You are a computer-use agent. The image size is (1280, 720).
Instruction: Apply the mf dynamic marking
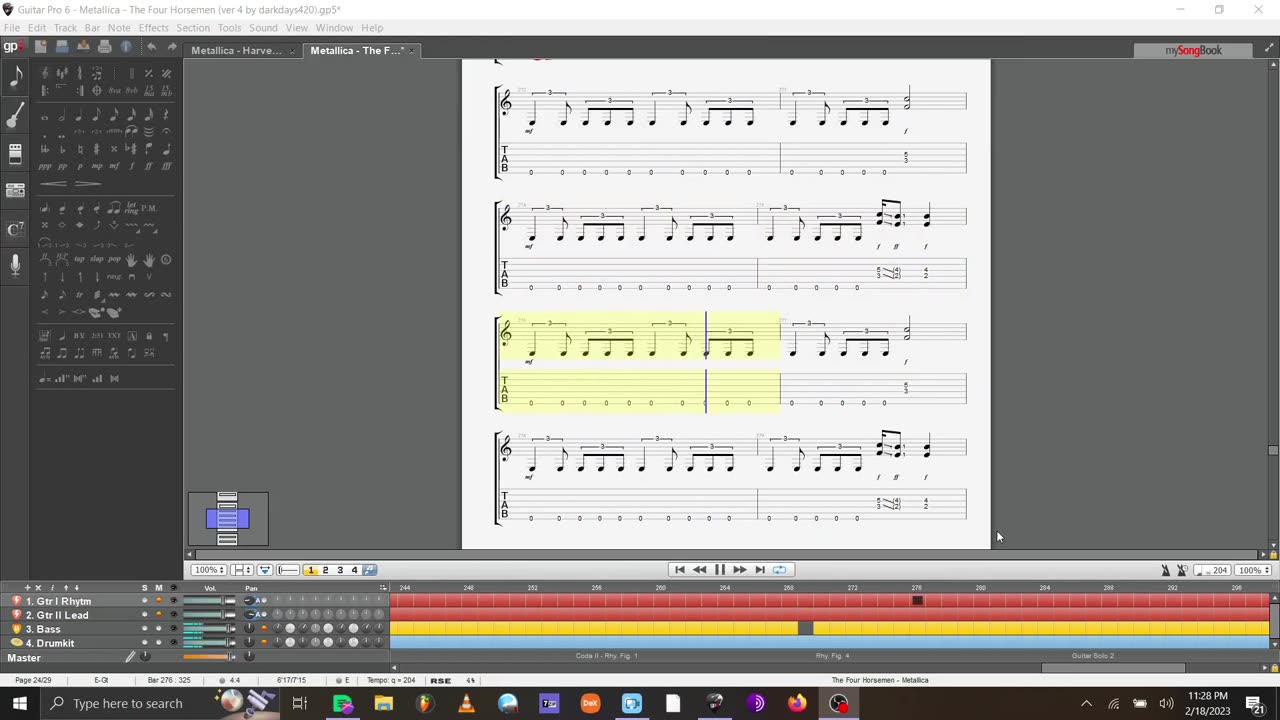click(114, 166)
